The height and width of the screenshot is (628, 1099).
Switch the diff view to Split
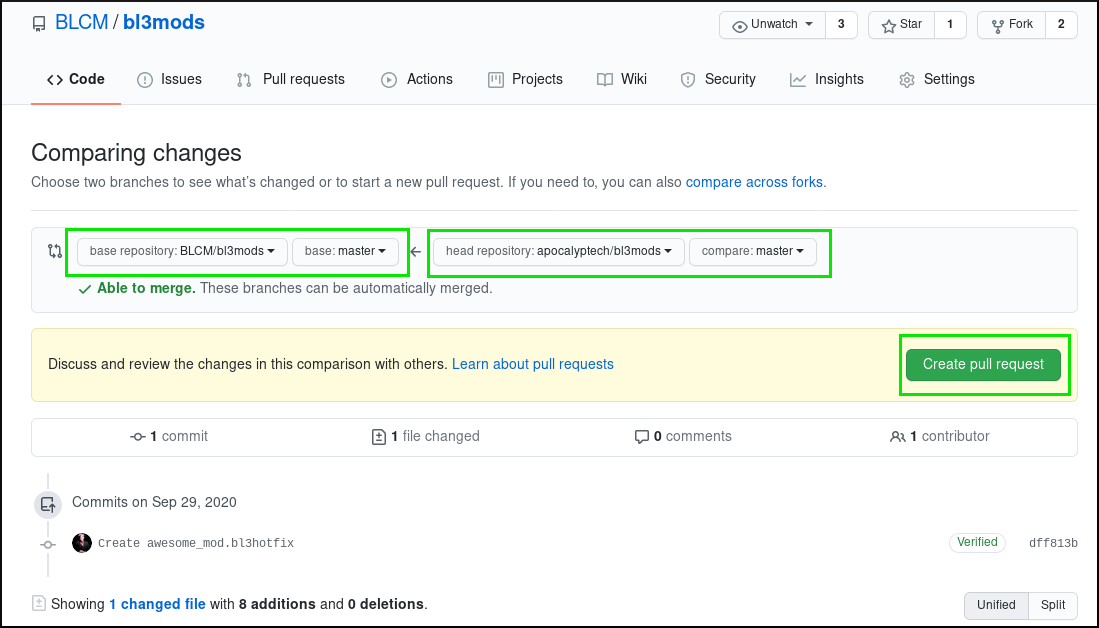1053,606
